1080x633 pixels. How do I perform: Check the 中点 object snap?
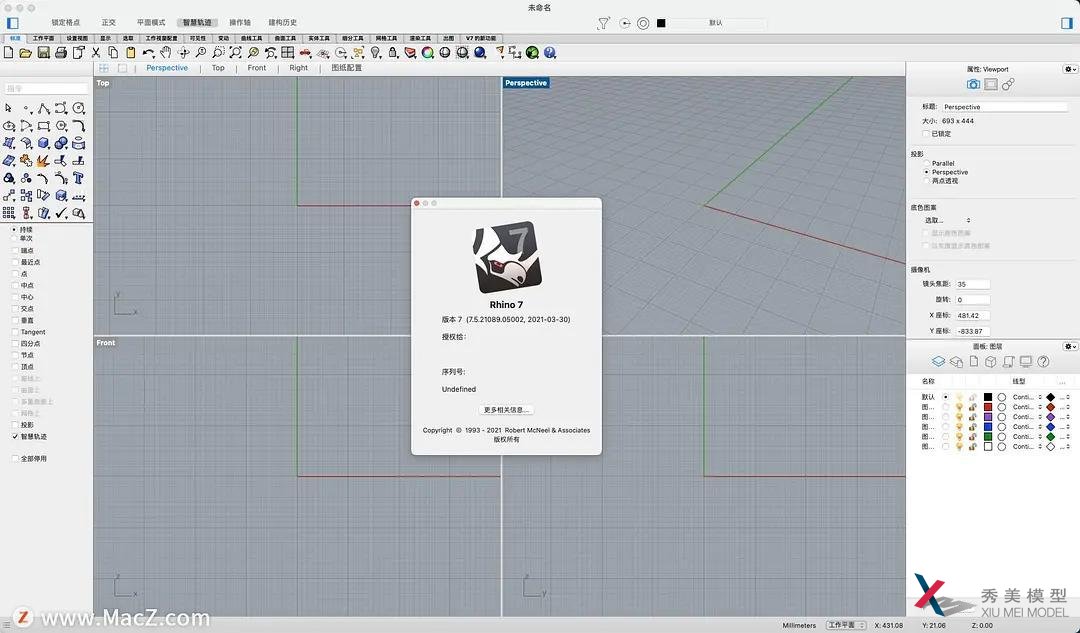(x=15, y=285)
